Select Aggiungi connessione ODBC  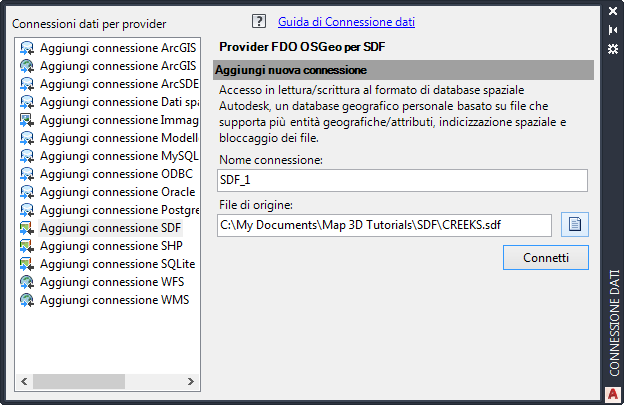pos(110,174)
